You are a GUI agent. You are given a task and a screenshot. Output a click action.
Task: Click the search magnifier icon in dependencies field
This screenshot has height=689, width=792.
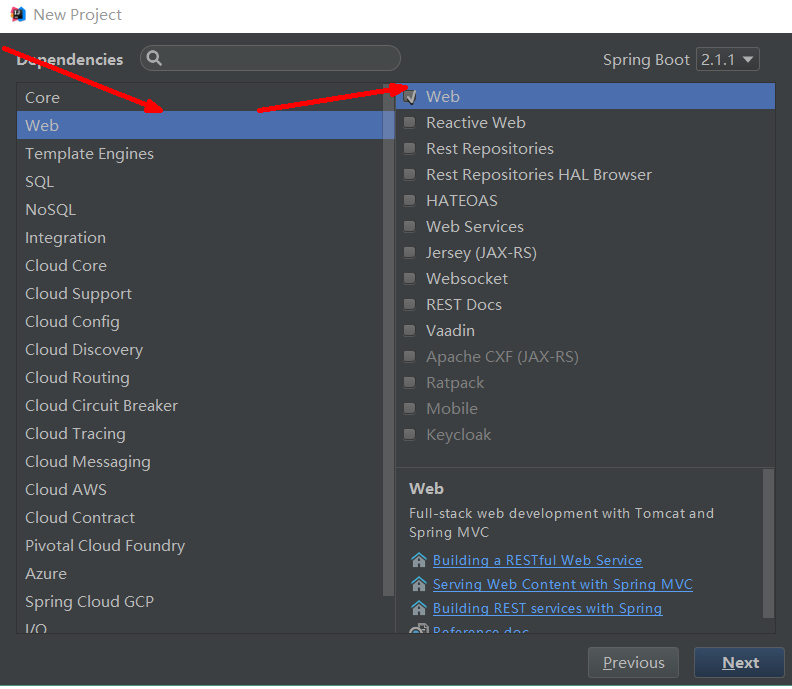click(x=154, y=59)
